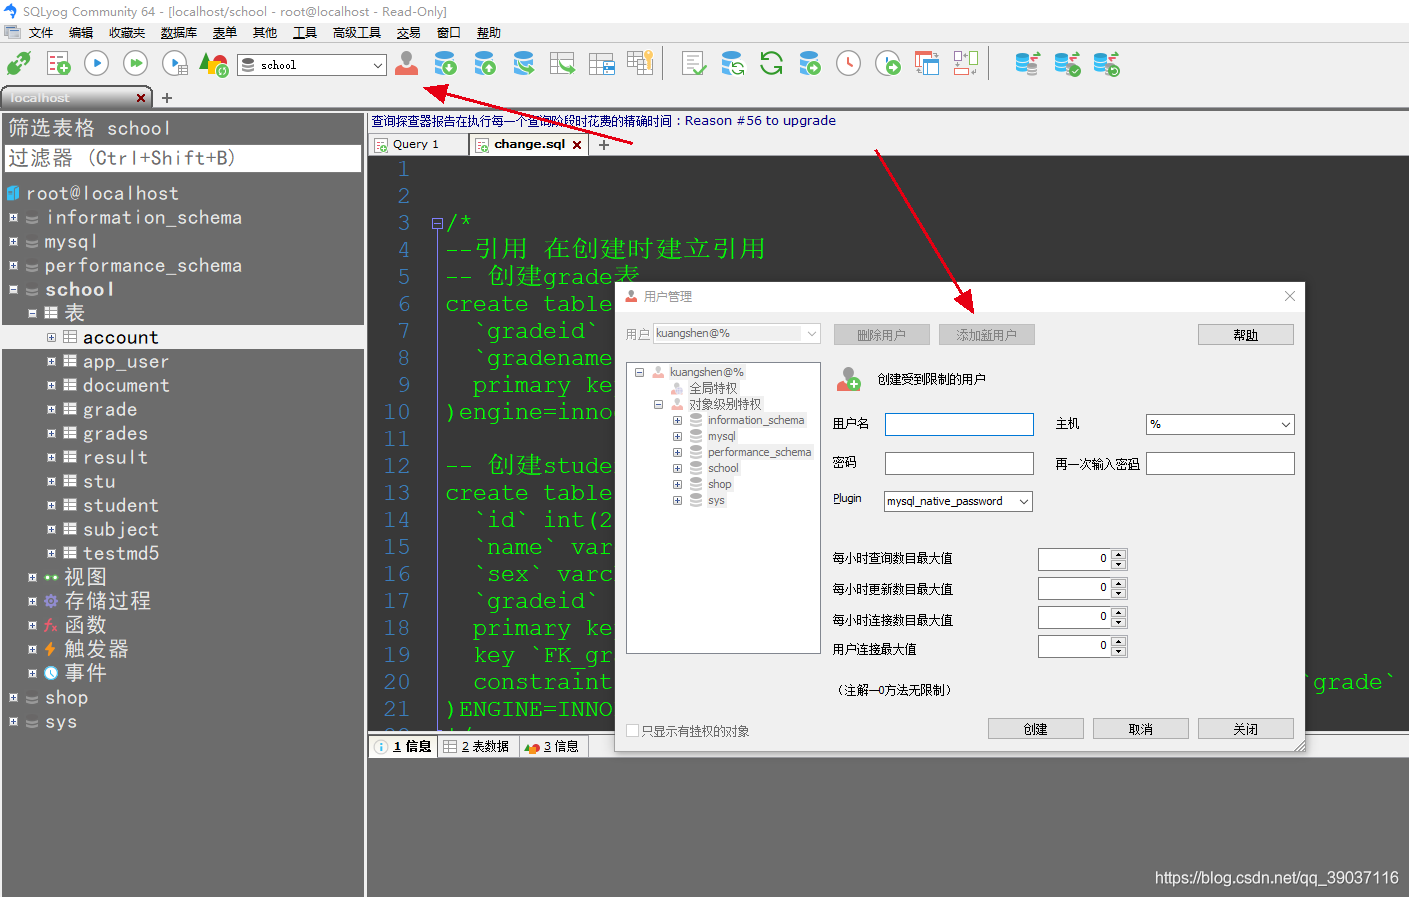Click the 帮助 button in user dialog

point(1246,335)
